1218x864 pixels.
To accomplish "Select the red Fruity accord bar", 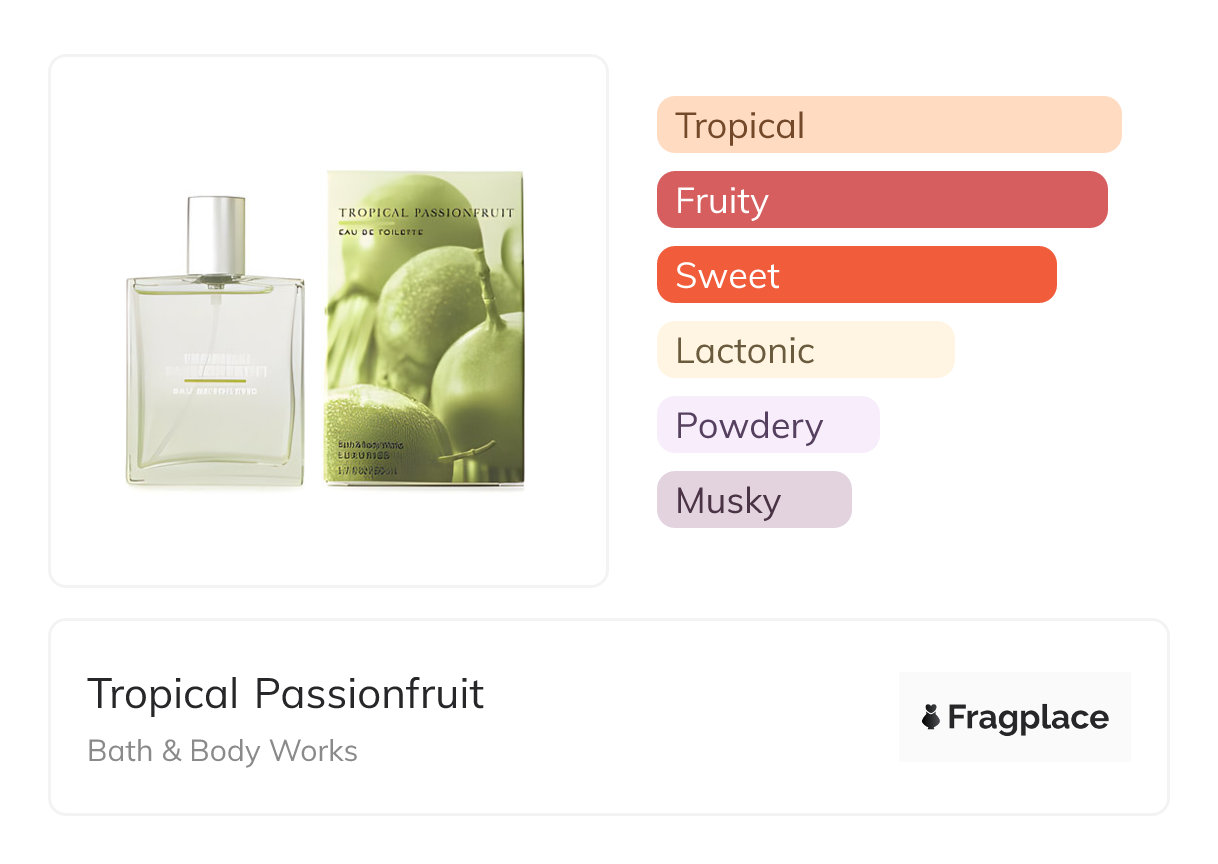I will (881, 200).
